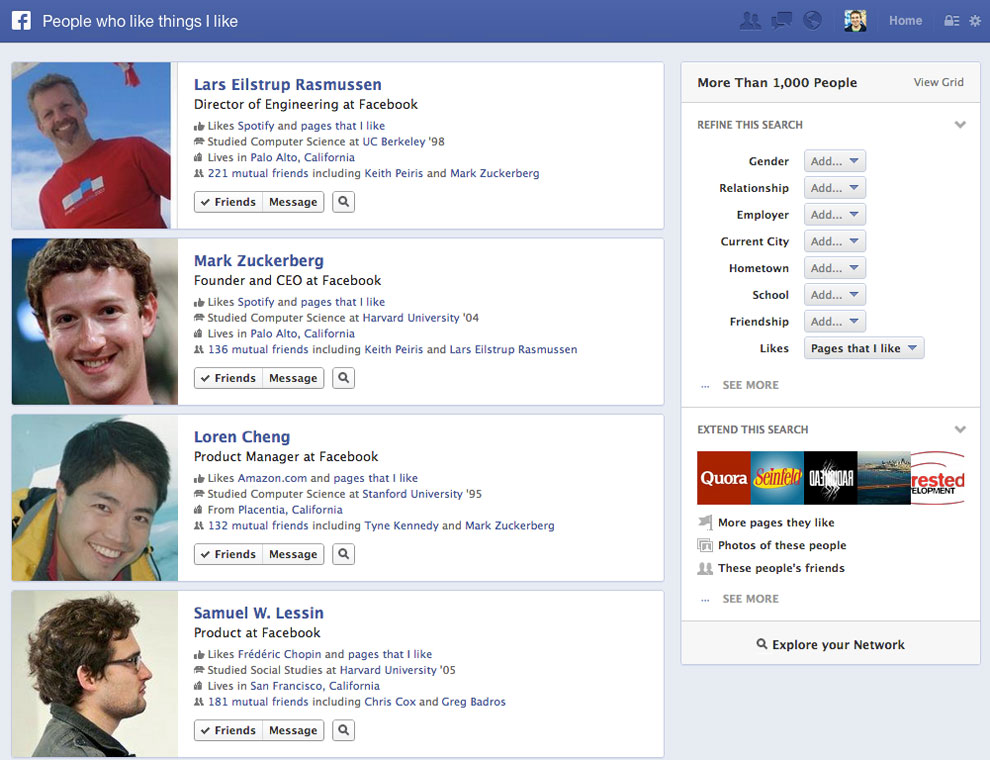990x760 pixels.
Task: Open notifications globe icon
Action: point(812,21)
